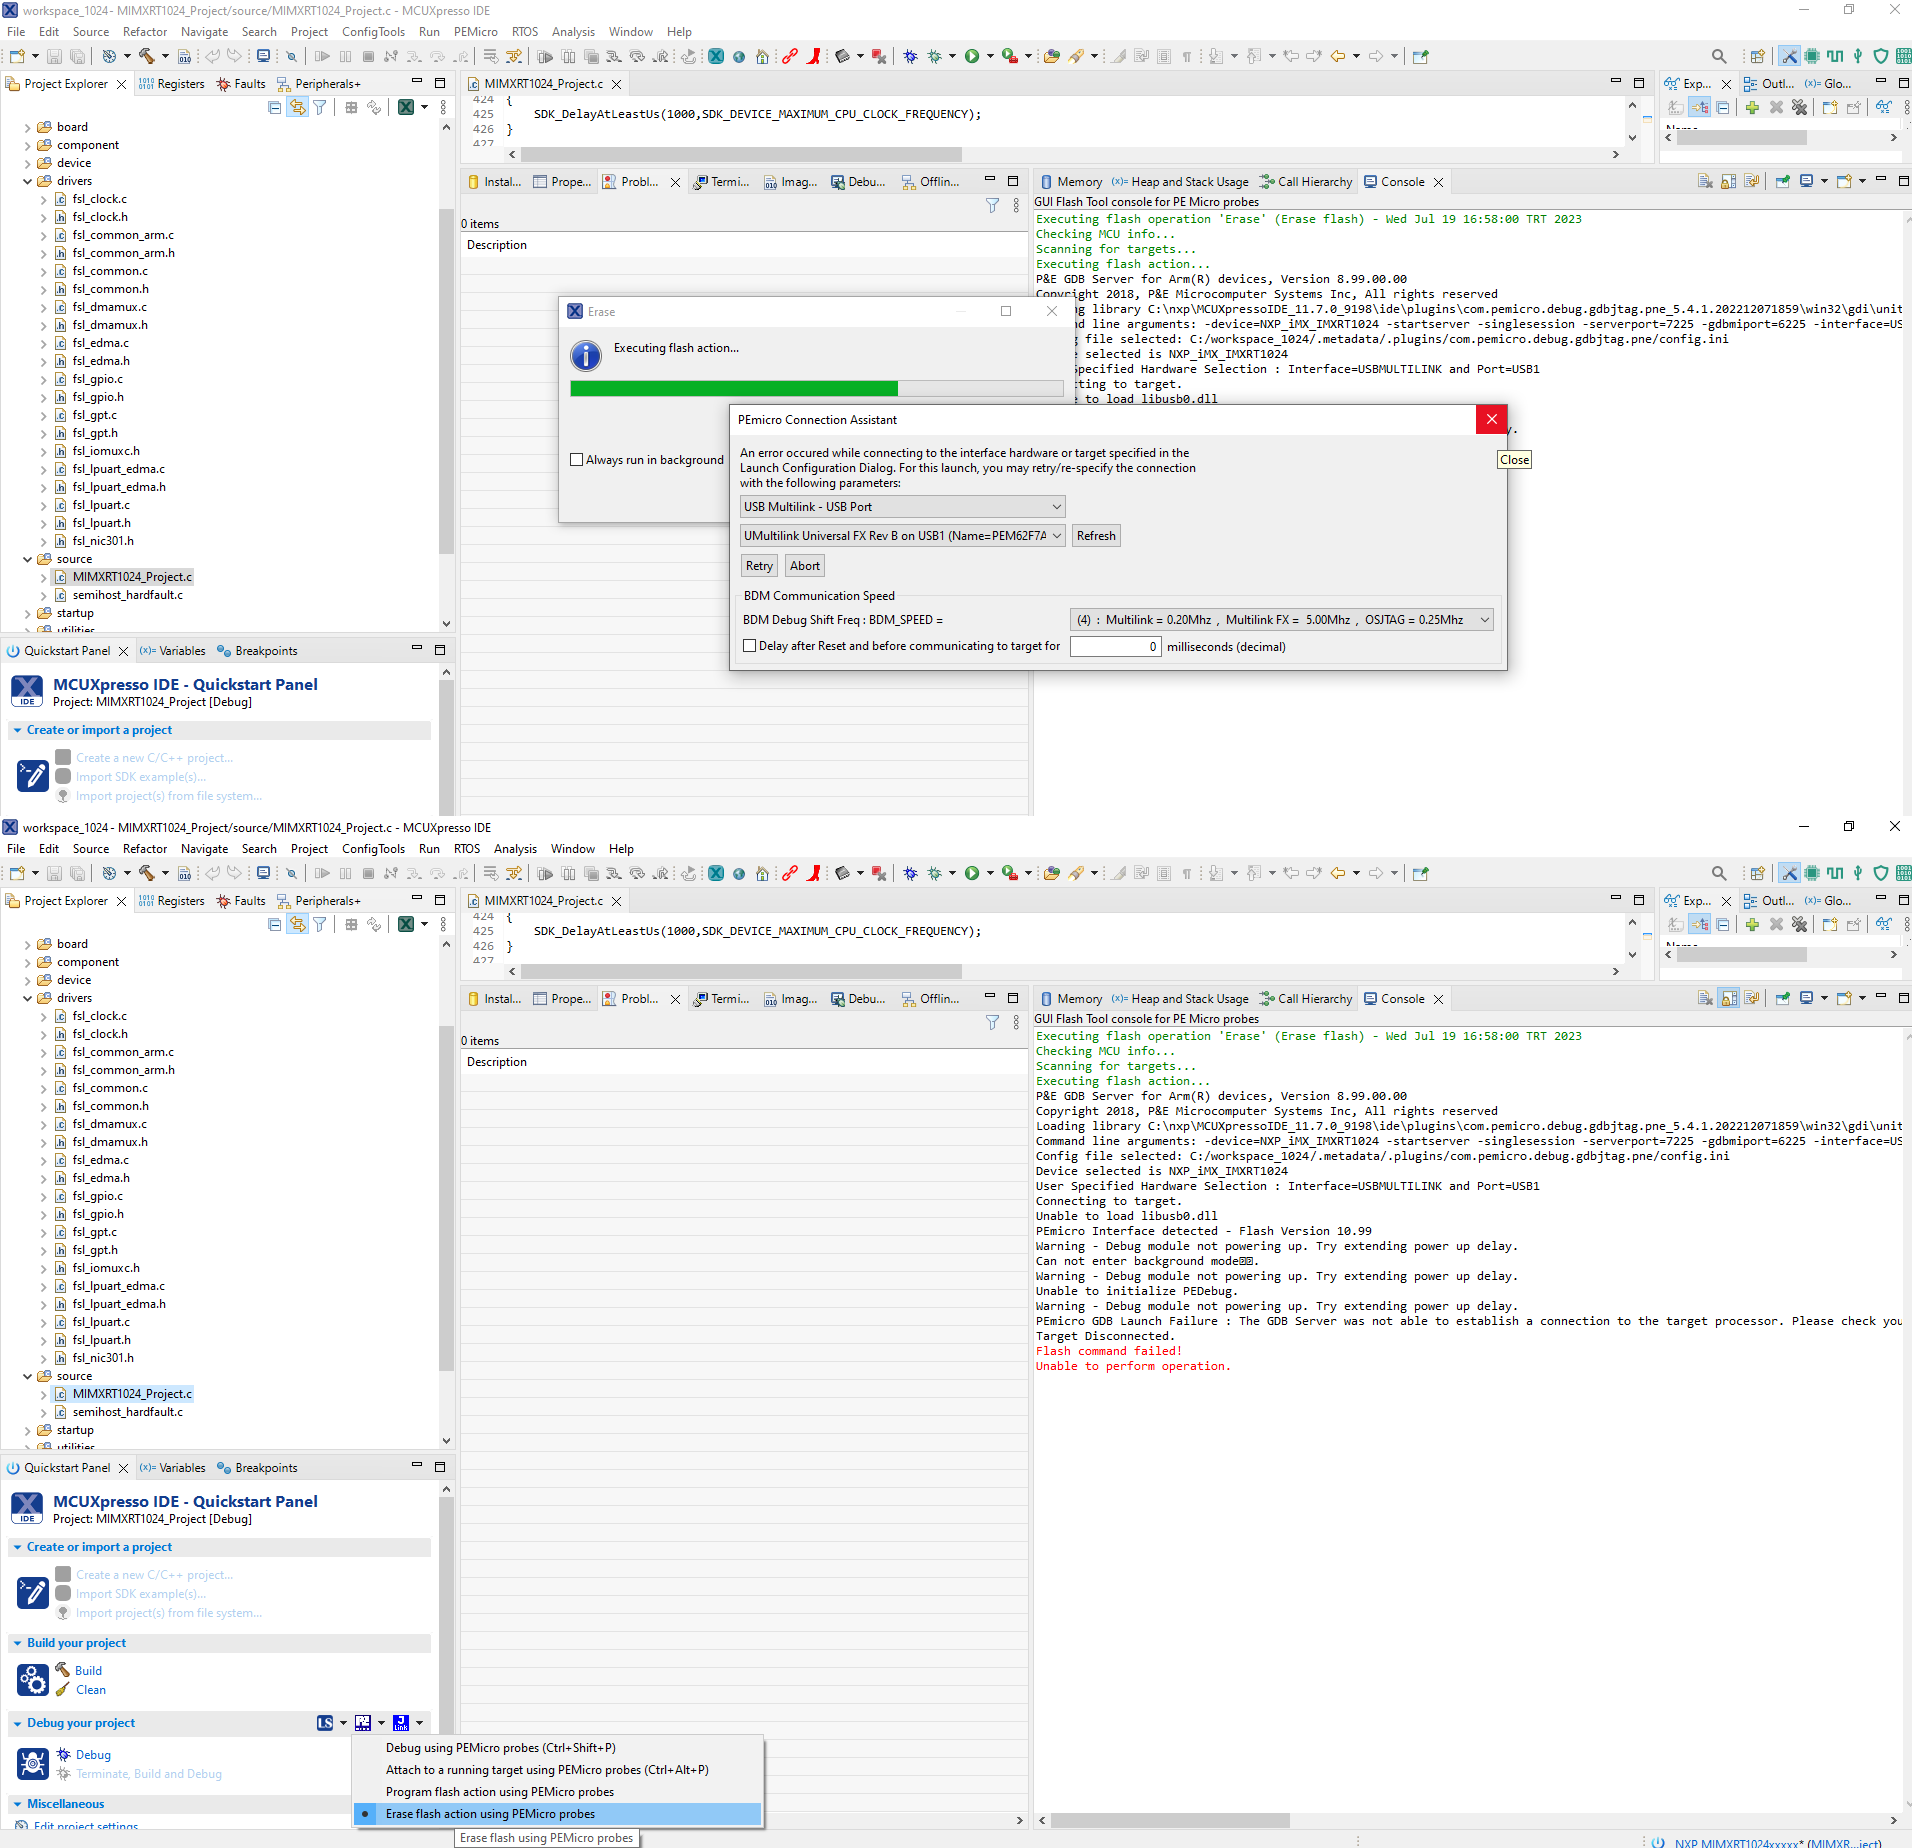Click the USB icon in the top-right toolbar
The width and height of the screenshot is (1912, 1848).
point(1858,56)
